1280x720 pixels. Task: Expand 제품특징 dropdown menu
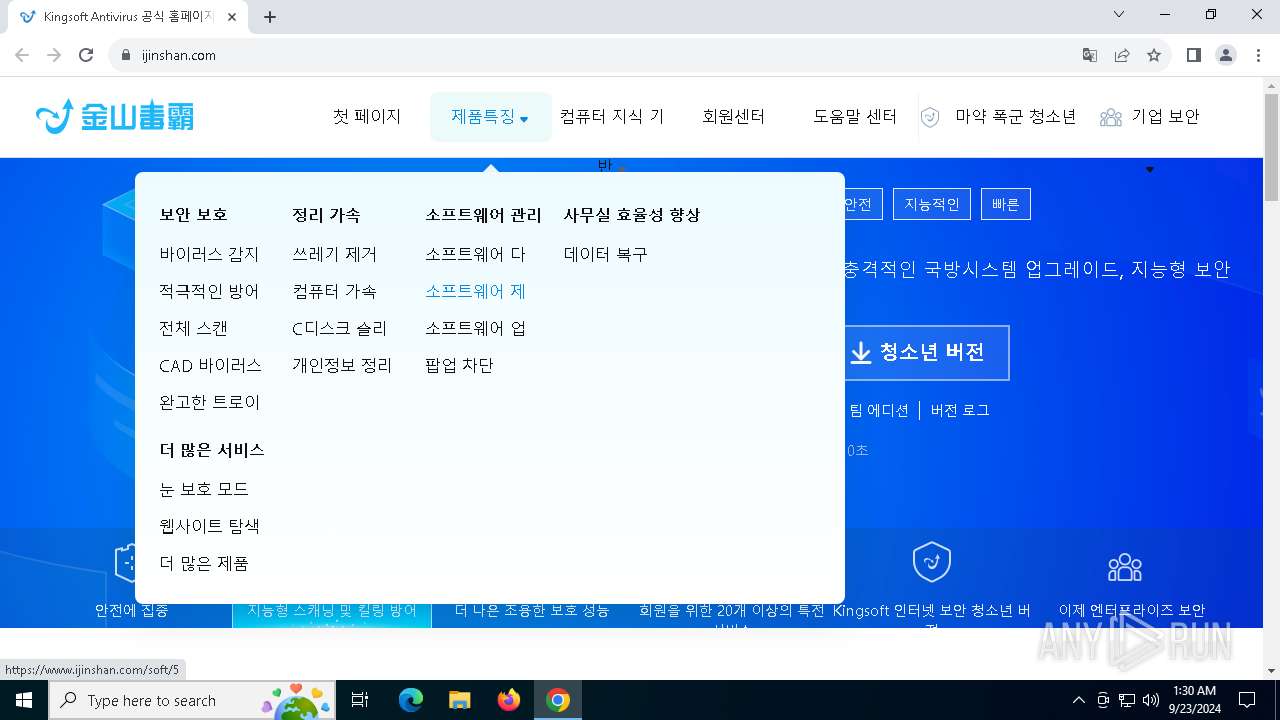point(490,117)
